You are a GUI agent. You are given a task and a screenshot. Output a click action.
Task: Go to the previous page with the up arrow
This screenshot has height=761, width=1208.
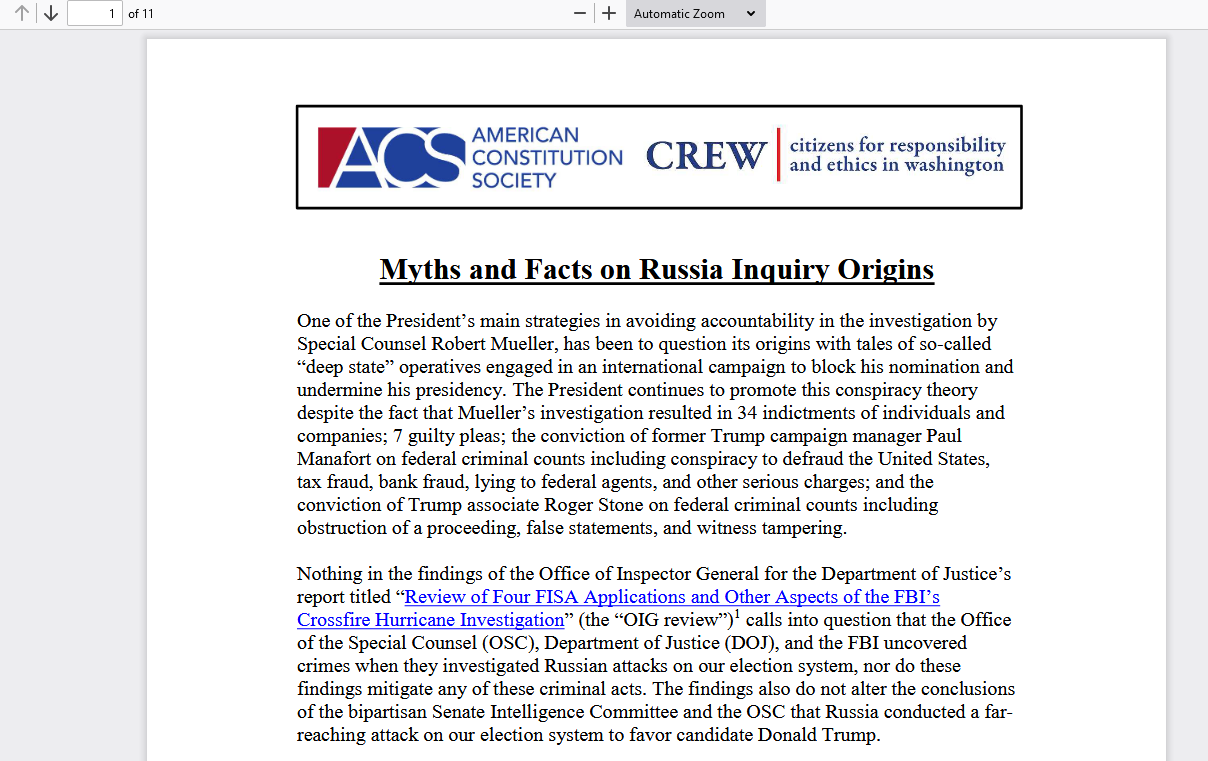(22, 14)
